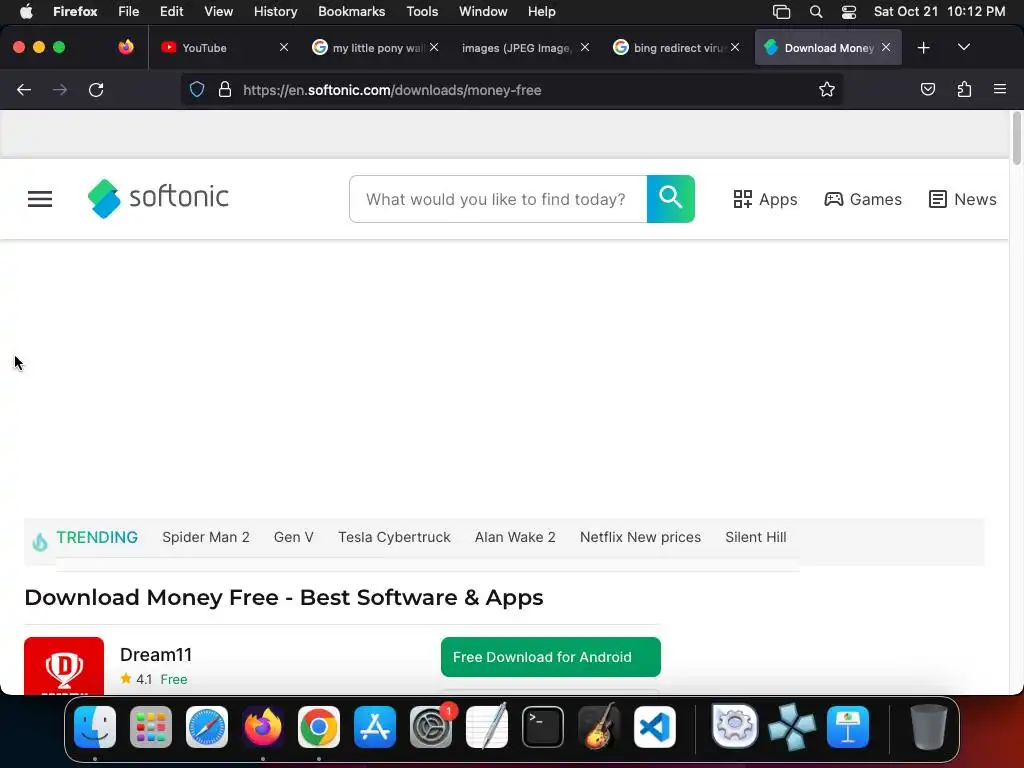Open a new tab with the plus icon
The height and width of the screenshot is (768, 1024).
(x=923, y=48)
